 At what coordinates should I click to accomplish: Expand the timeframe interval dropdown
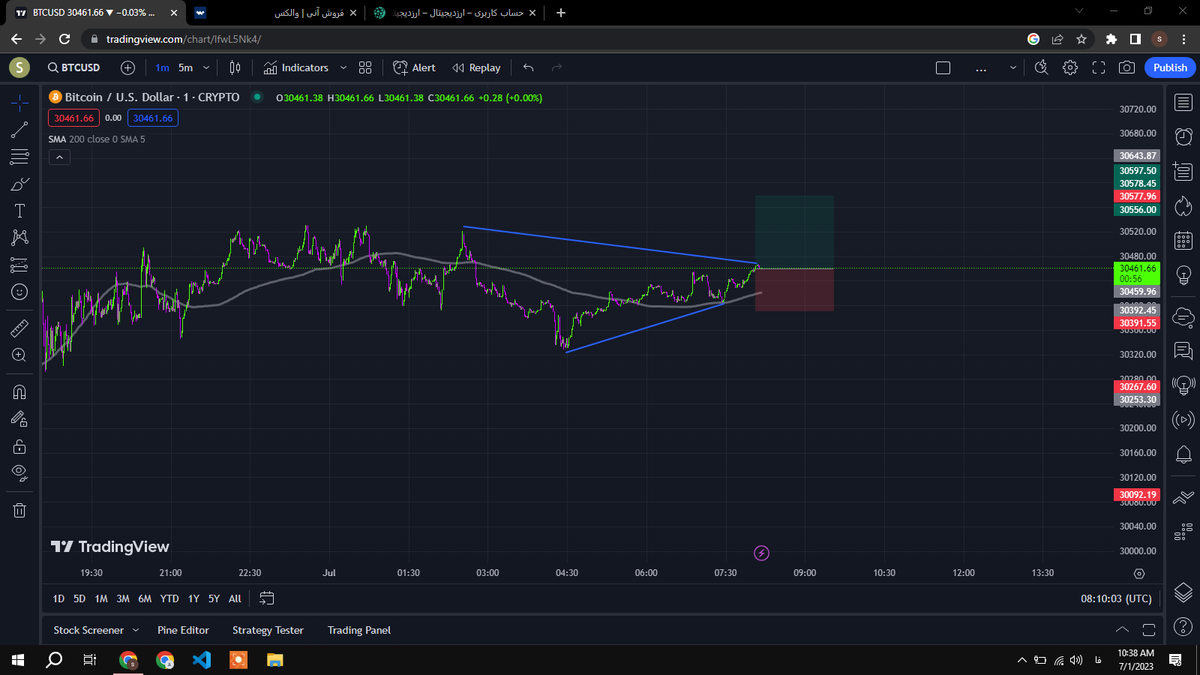point(207,68)
